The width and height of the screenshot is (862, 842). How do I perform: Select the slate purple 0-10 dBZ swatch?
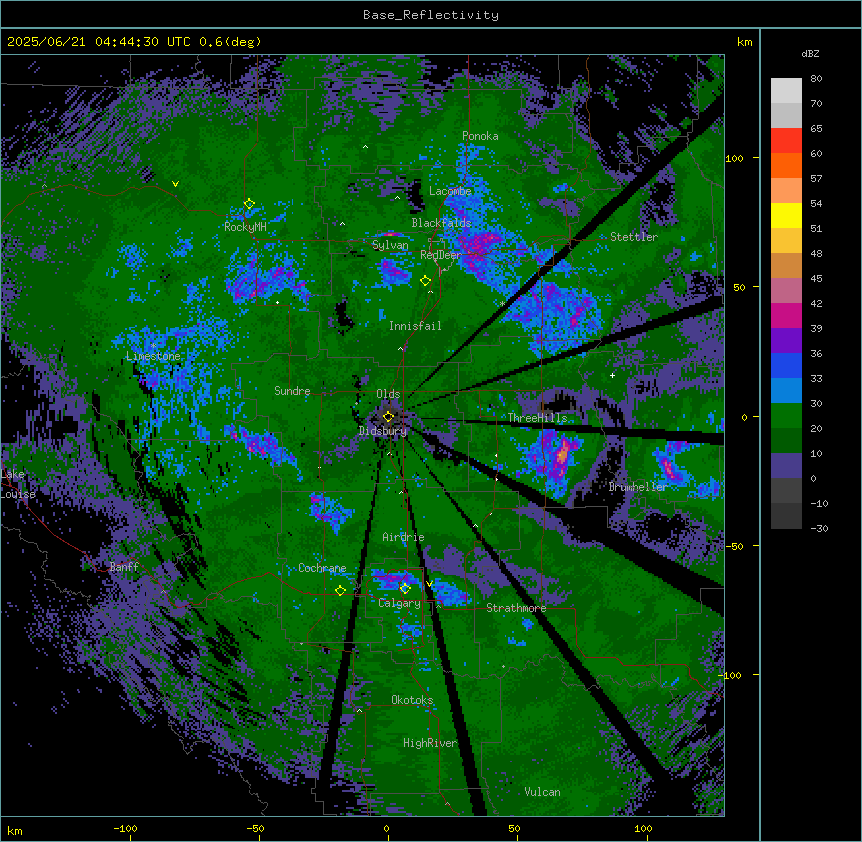[786, 466]
